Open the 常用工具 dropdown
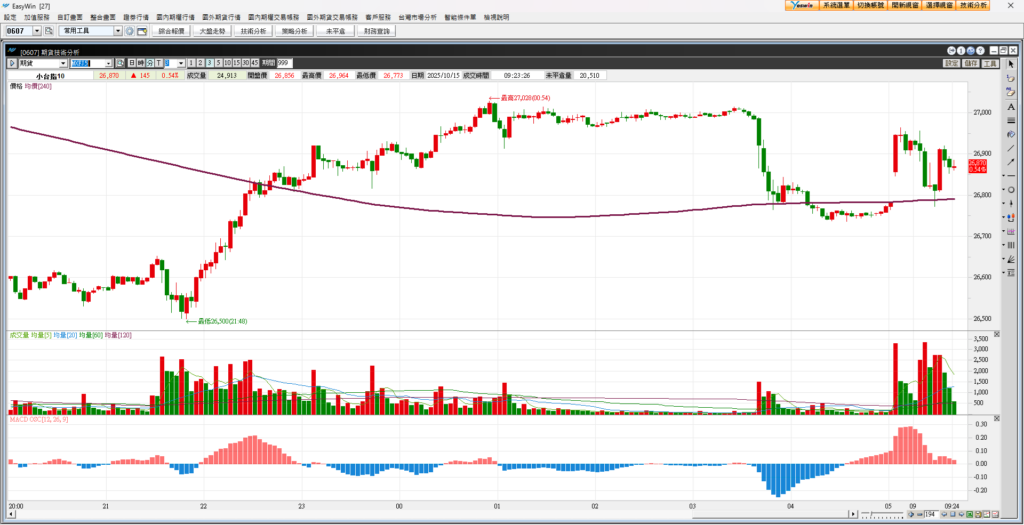Viewport: 1024px width, 525px height. pos(118,31)
